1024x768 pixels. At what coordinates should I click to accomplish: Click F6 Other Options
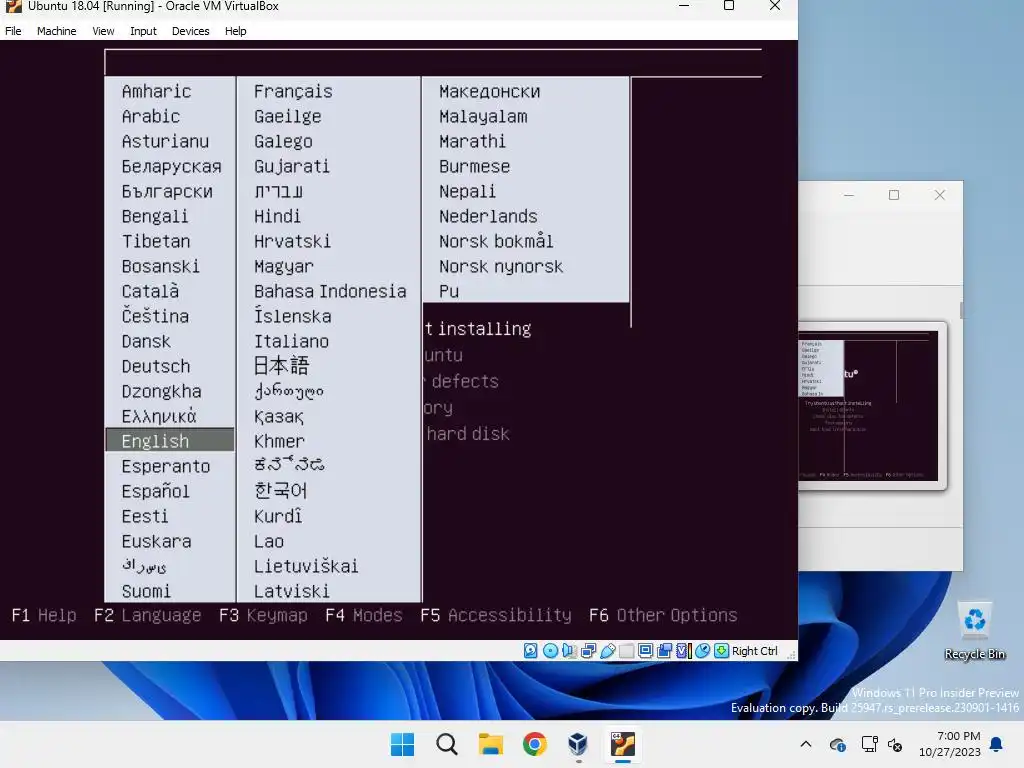[663, 615]
